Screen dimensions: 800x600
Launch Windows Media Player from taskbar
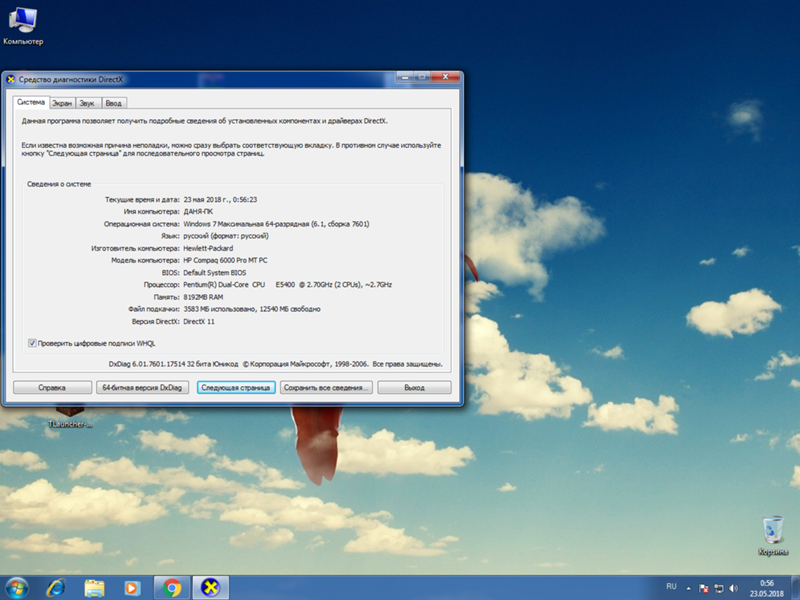coord(132,588)
